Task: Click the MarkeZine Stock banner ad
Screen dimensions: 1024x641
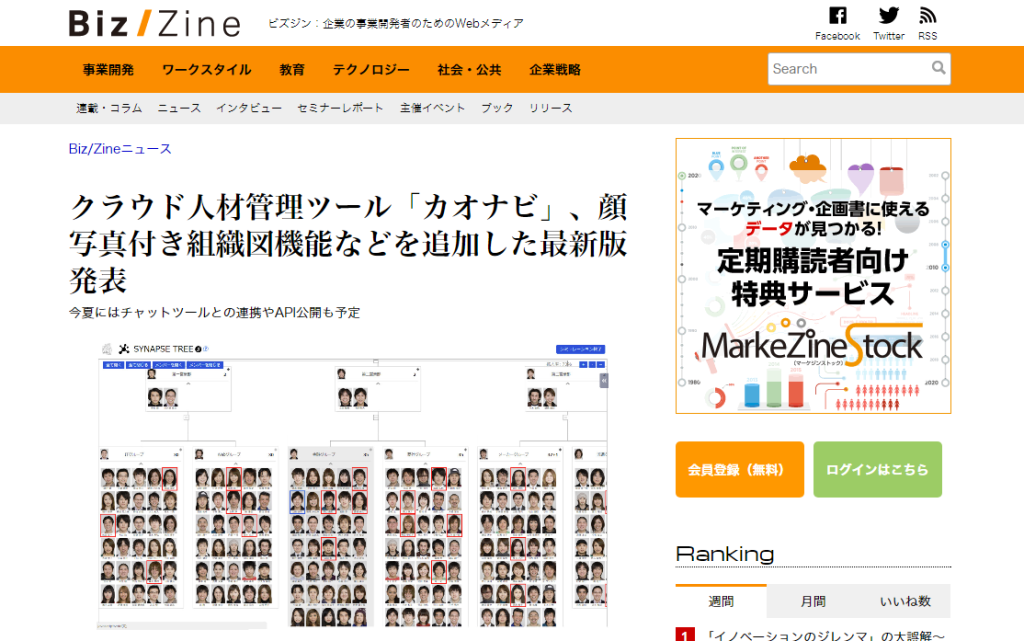Action: pos(813,275)
